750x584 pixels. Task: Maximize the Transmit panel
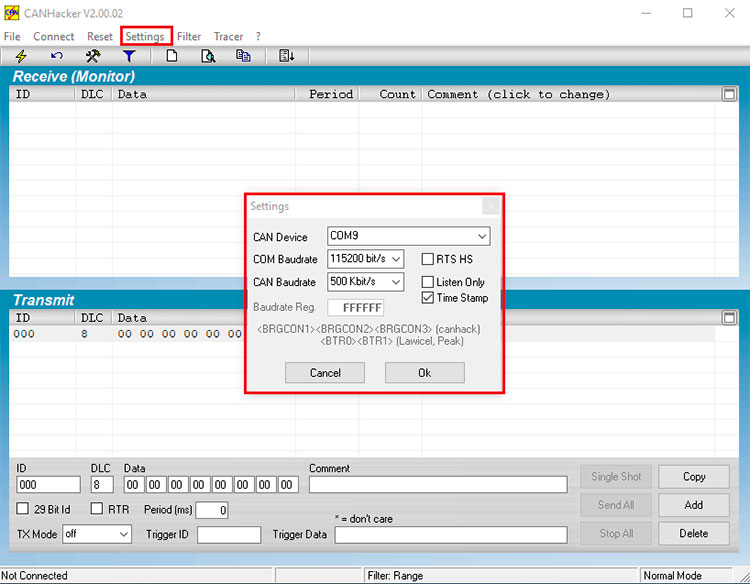pyautogui.click(x=729, y=318)
